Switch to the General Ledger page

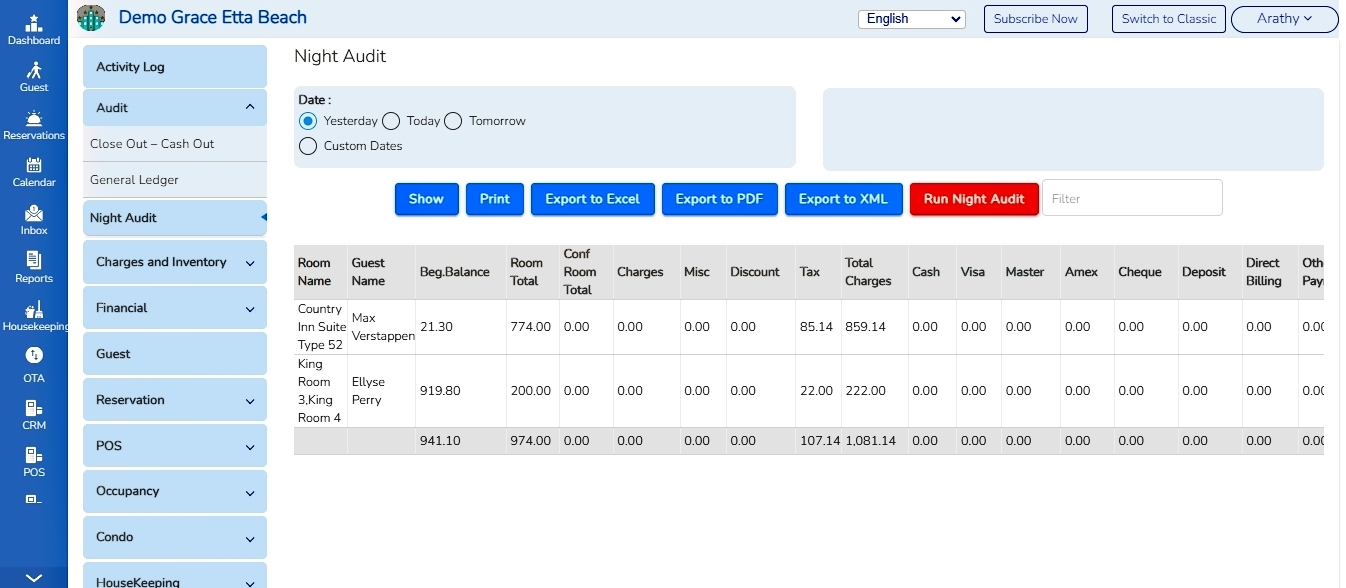click(x=134, y=180)
